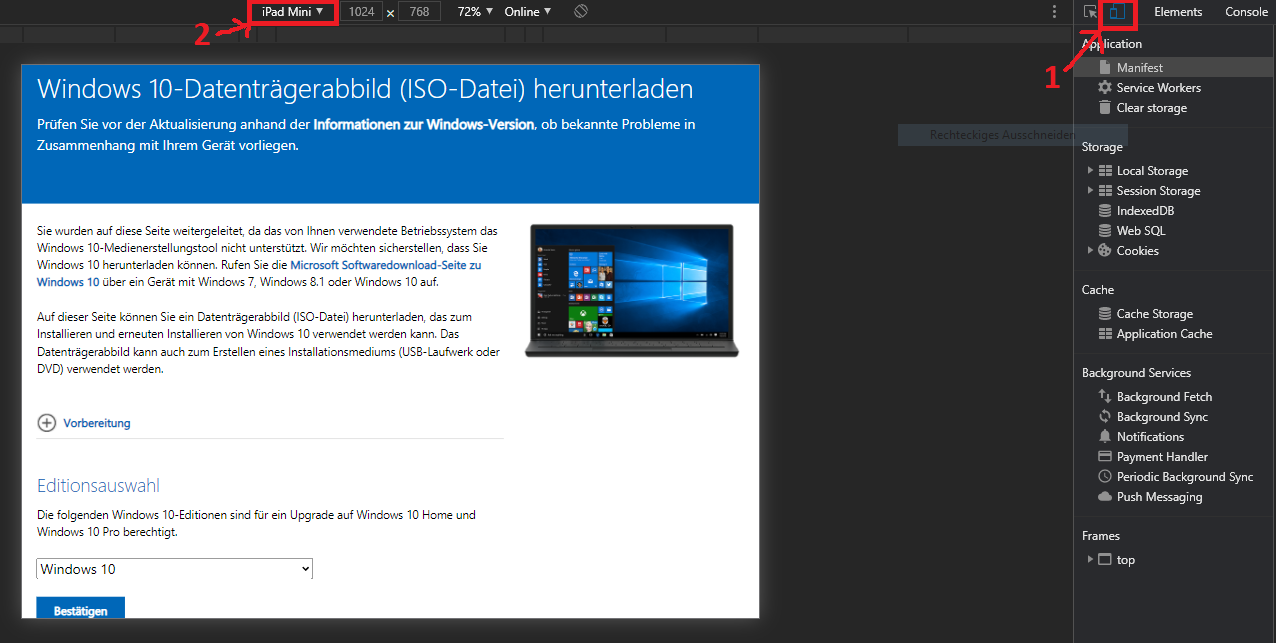Open Push Messaging service
The image size is (1276, 643).
pos(1159,497)
